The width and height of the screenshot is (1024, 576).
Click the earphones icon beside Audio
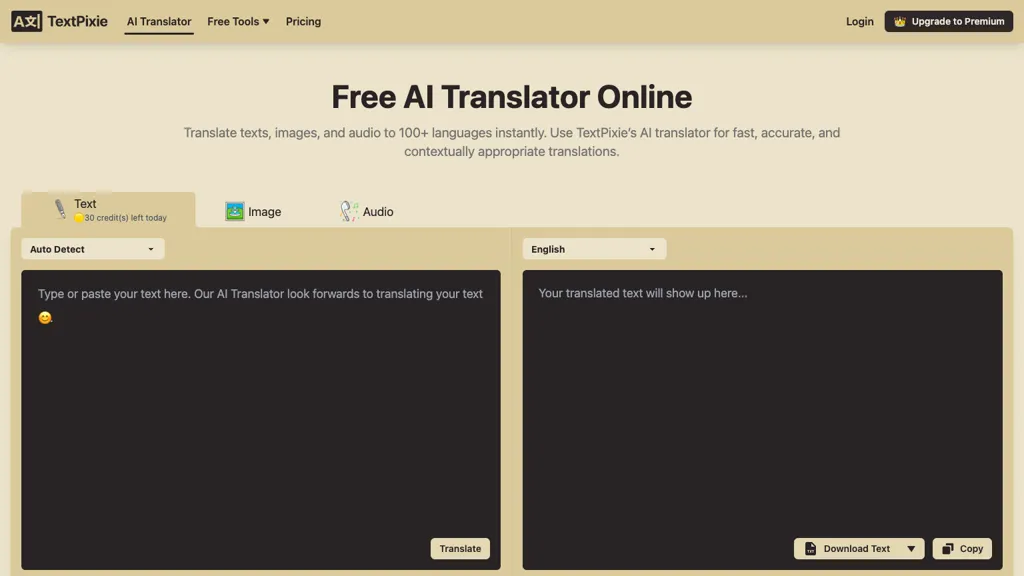pos(348,211)
